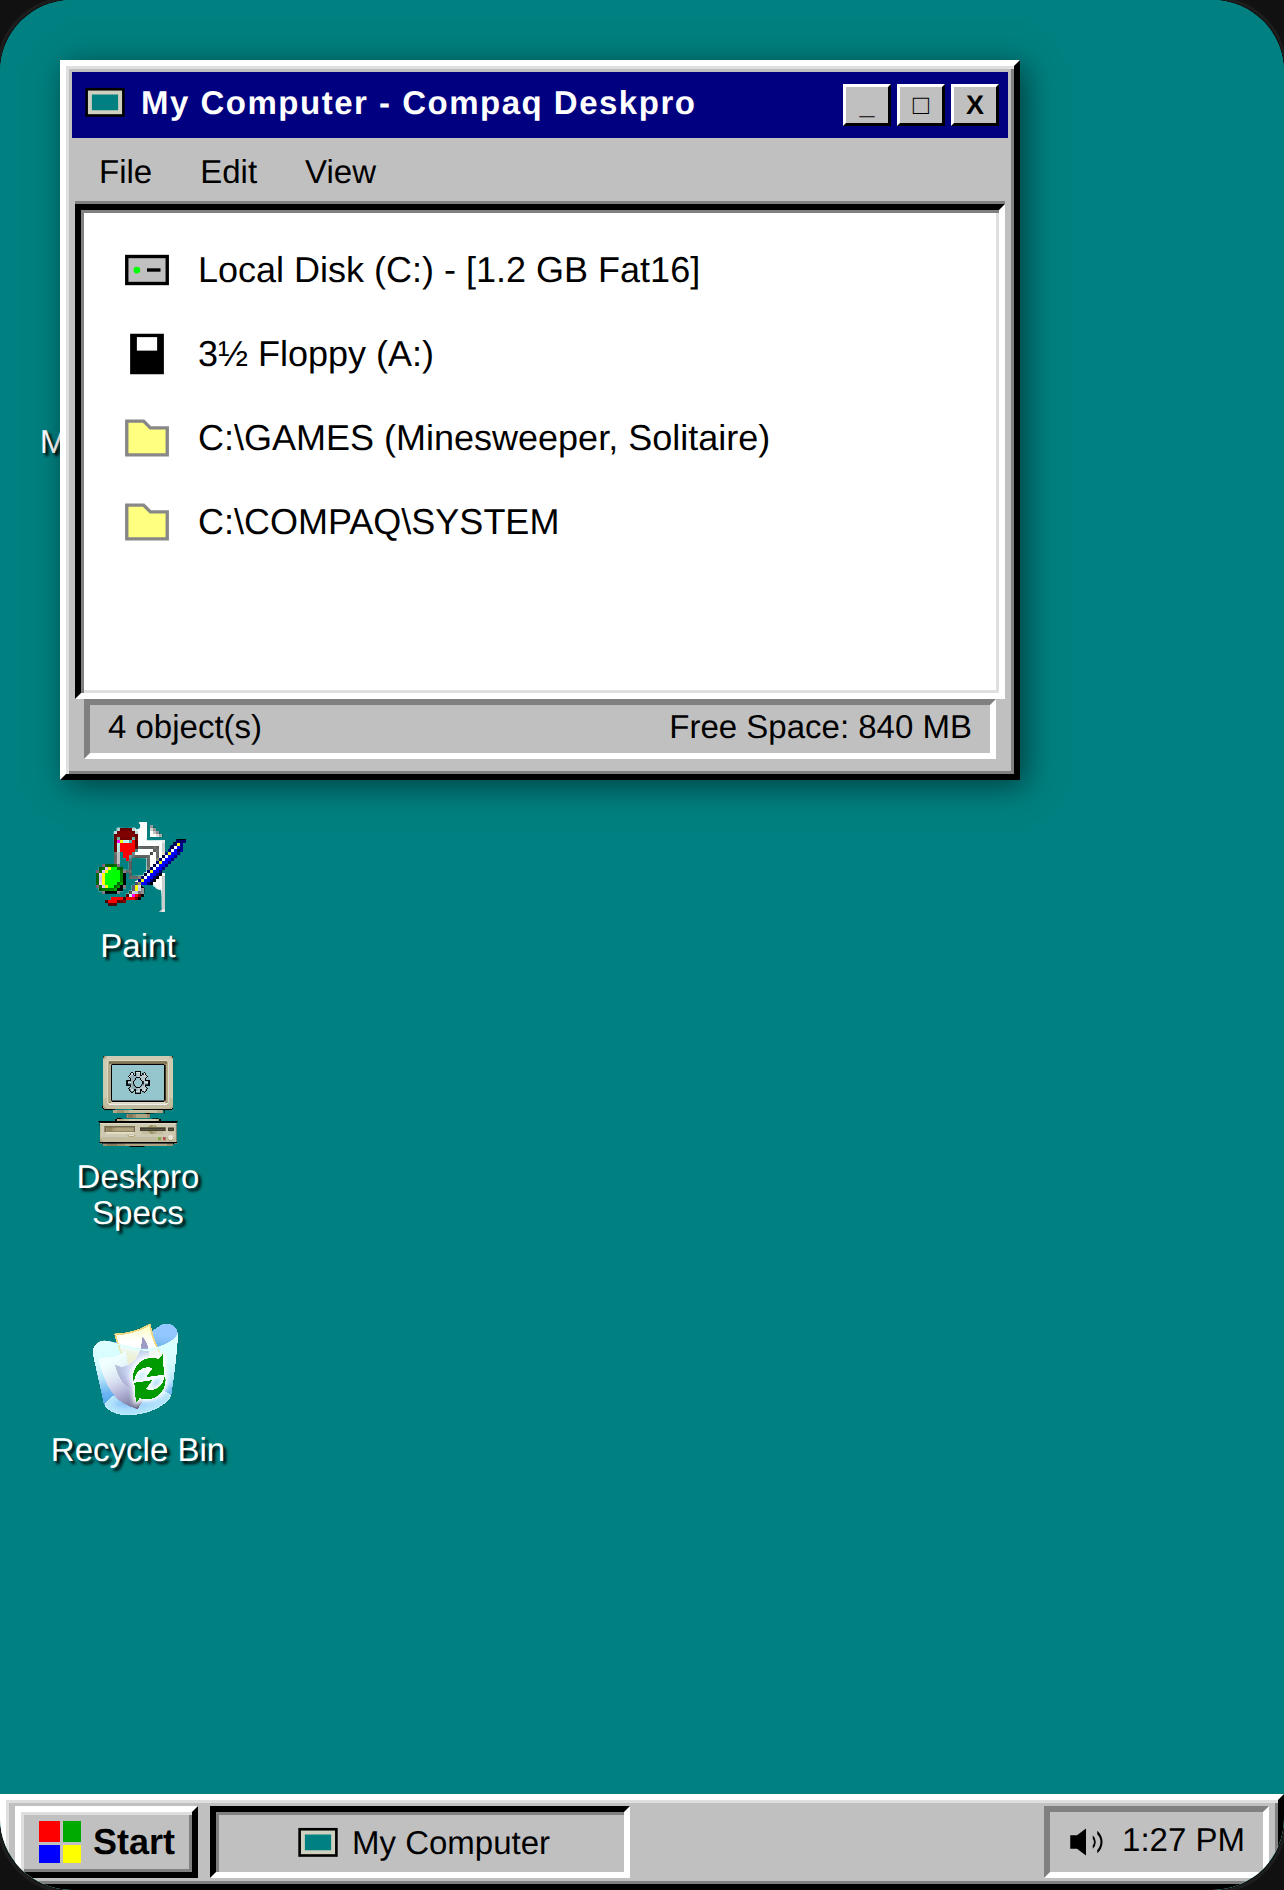This screenshot has width=1284, height=1890.
Task: Select the text 'C:\GAMES (Minesweeper, Solitaire)'
Action: 484,438
